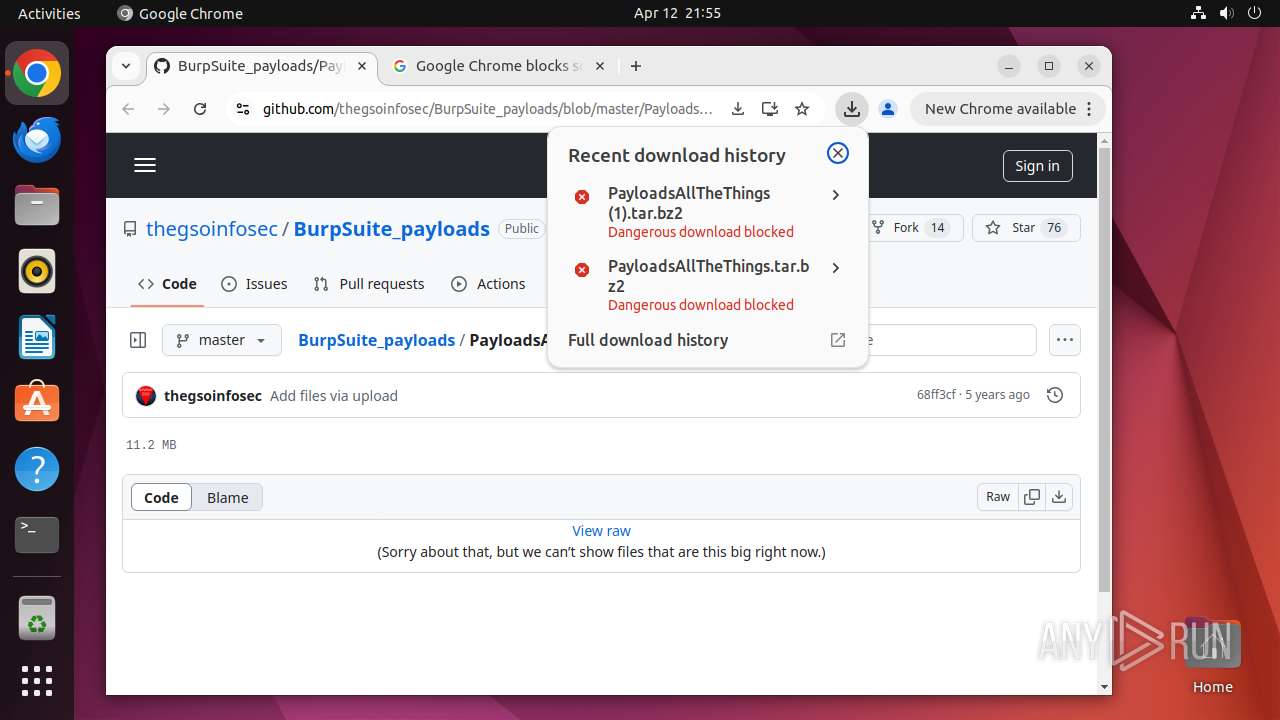The height and width of the screenshot is (720, 1280).
Task: Click the page vertical scrollbar
Action: [1104, 370]
